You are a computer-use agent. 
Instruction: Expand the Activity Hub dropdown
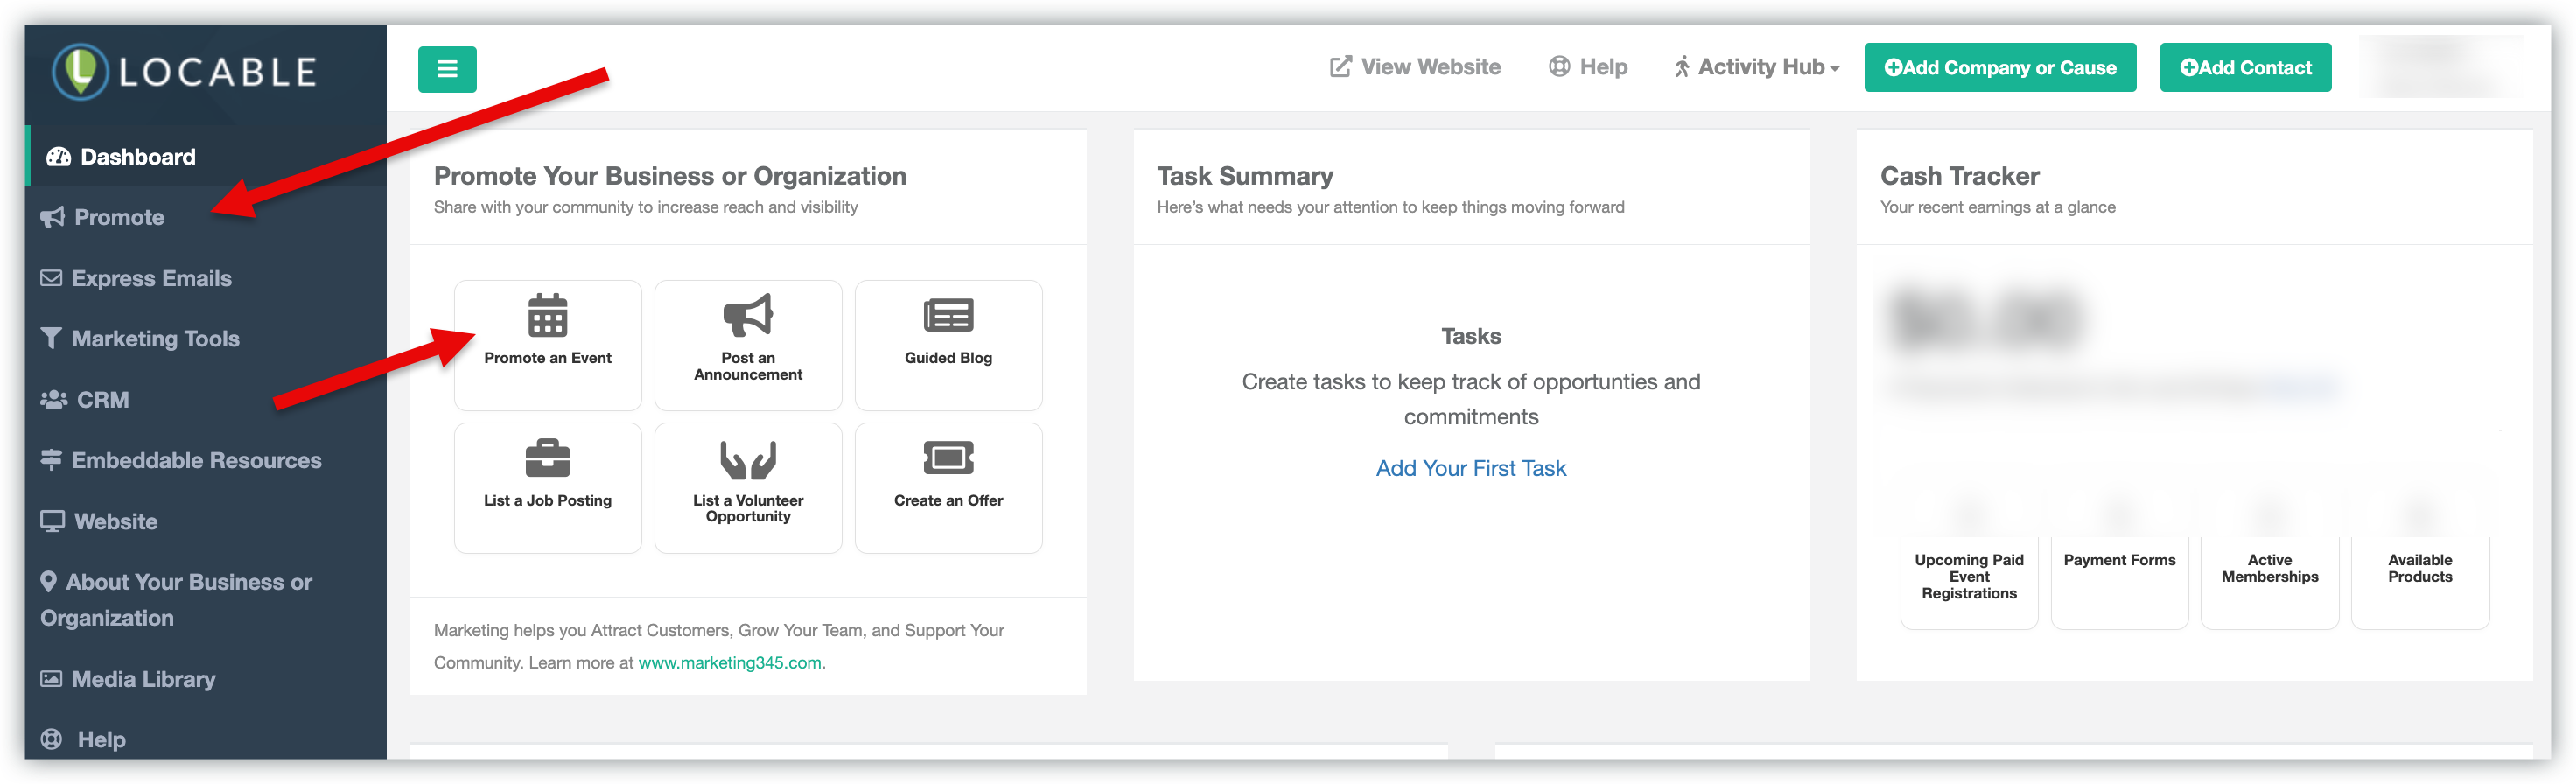click(1757, 67)
